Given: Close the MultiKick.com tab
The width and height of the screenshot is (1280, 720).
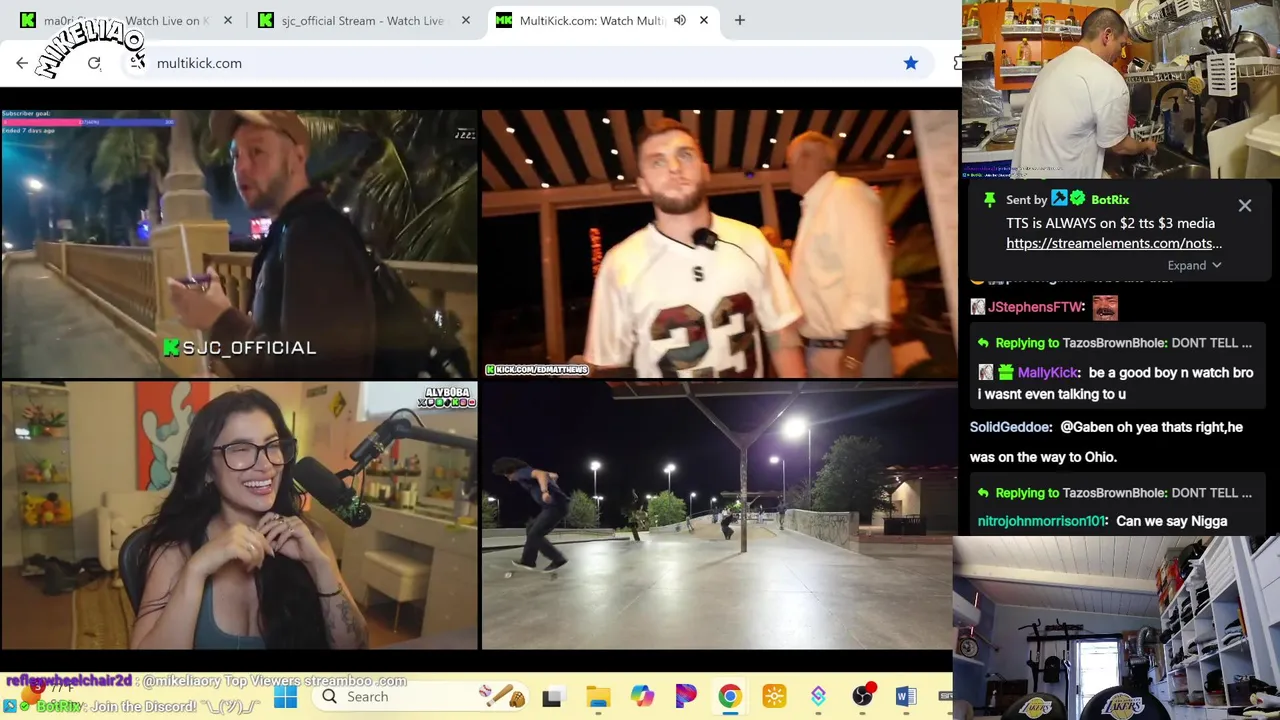Looking at the screenshot, I should (704, 20).
